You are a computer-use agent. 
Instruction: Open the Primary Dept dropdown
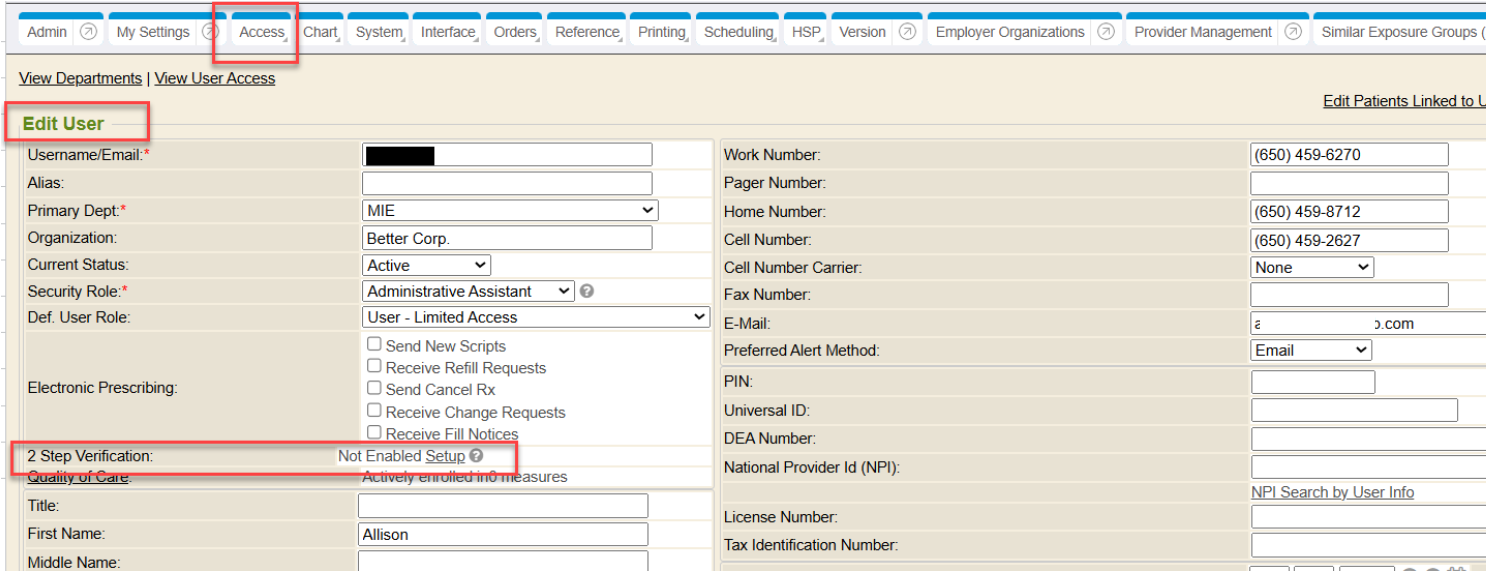pos(510,211)
